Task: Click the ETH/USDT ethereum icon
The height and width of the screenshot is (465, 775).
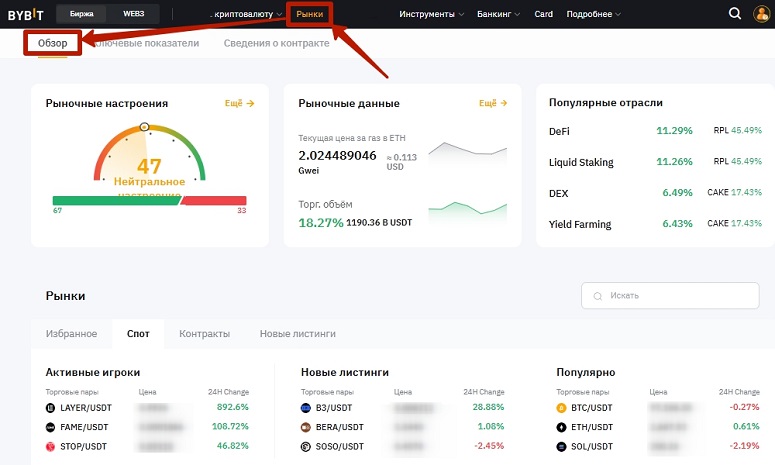Action: [x=561, y=426]
